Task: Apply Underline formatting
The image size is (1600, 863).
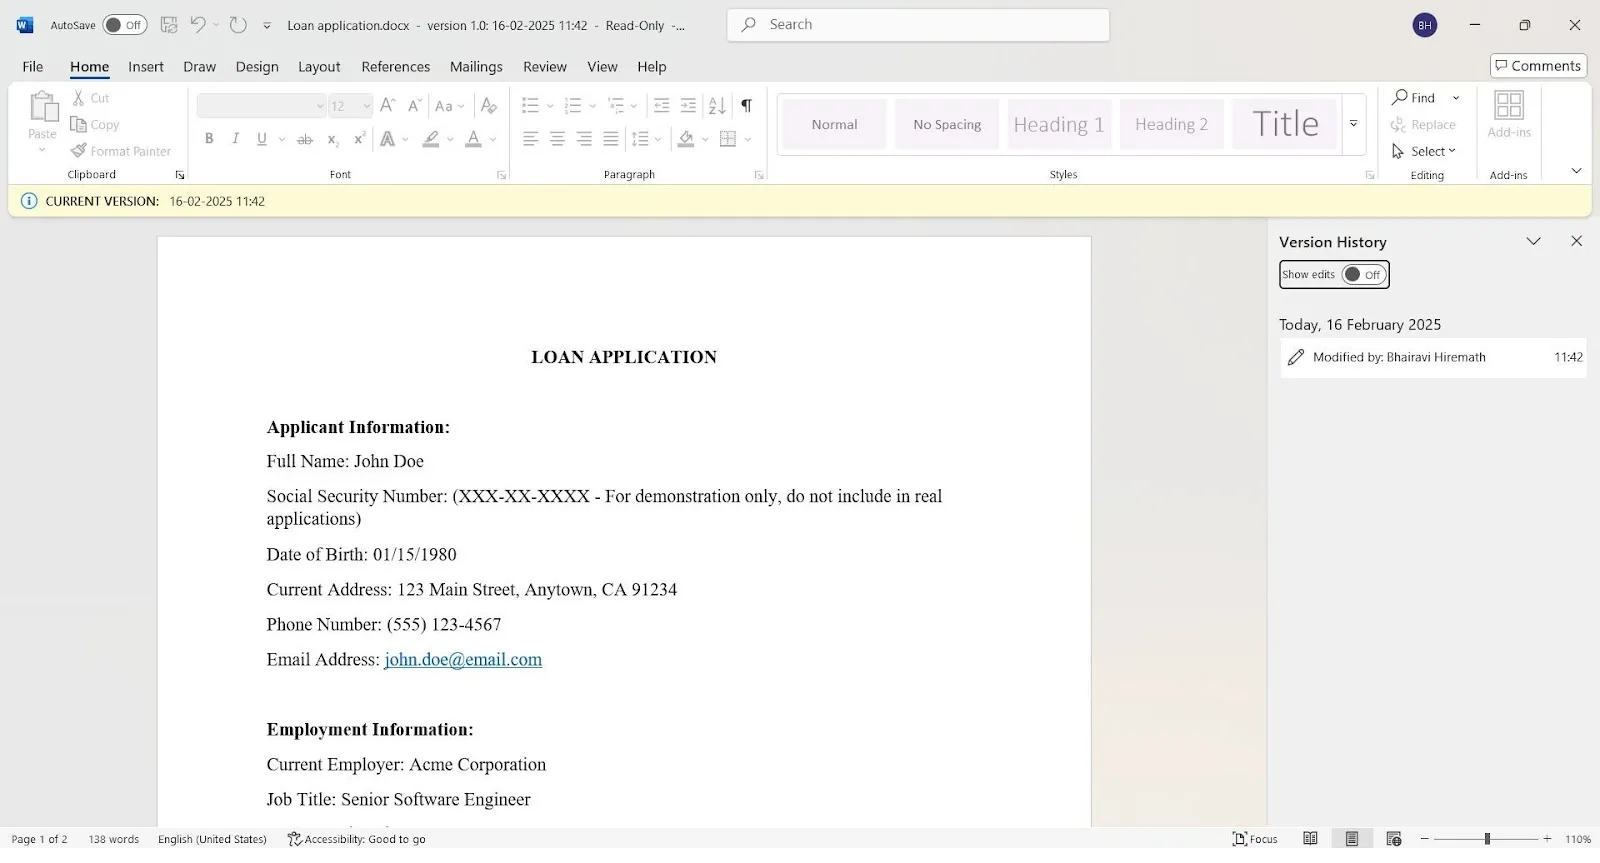Action: coord(261,139)
